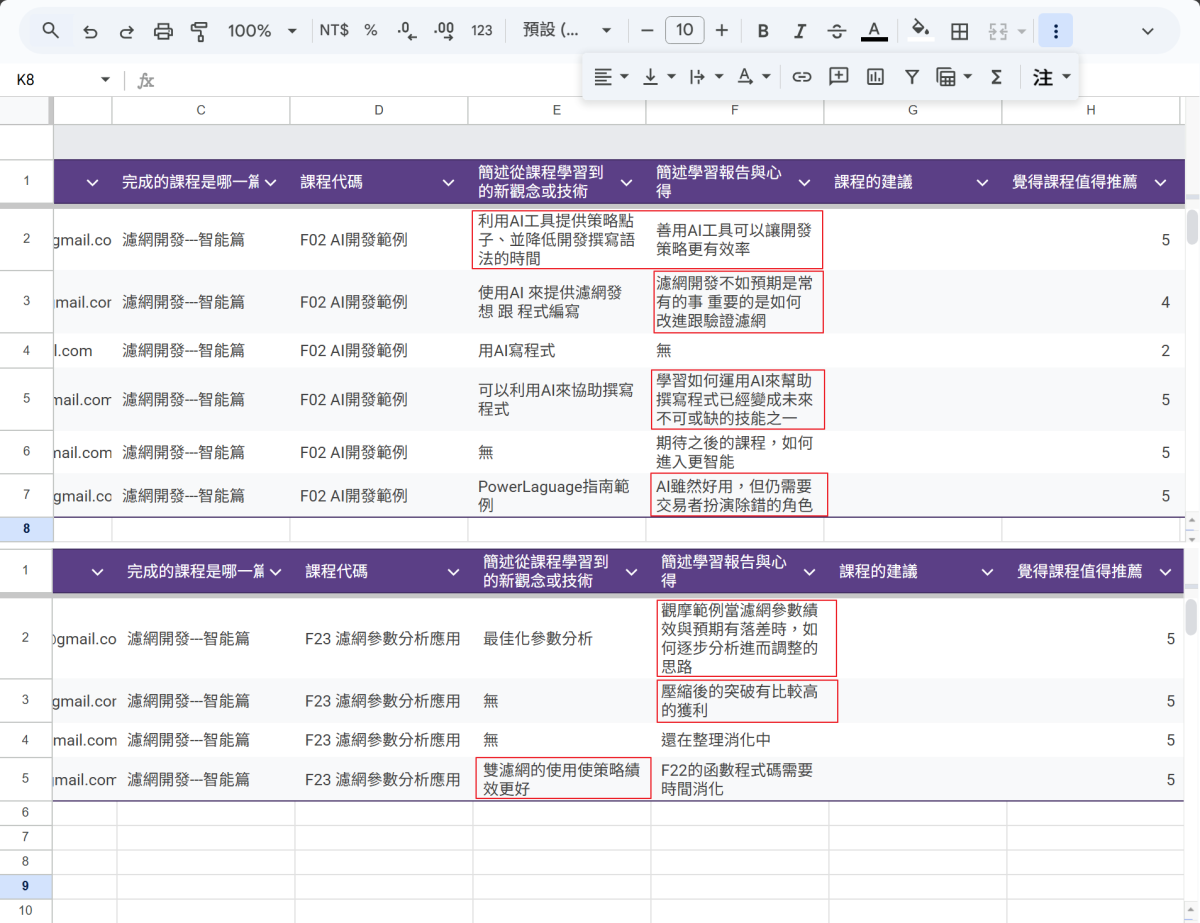Select the cell 期待之後的課程，如何進入更智能

click(x=735, y=452)
